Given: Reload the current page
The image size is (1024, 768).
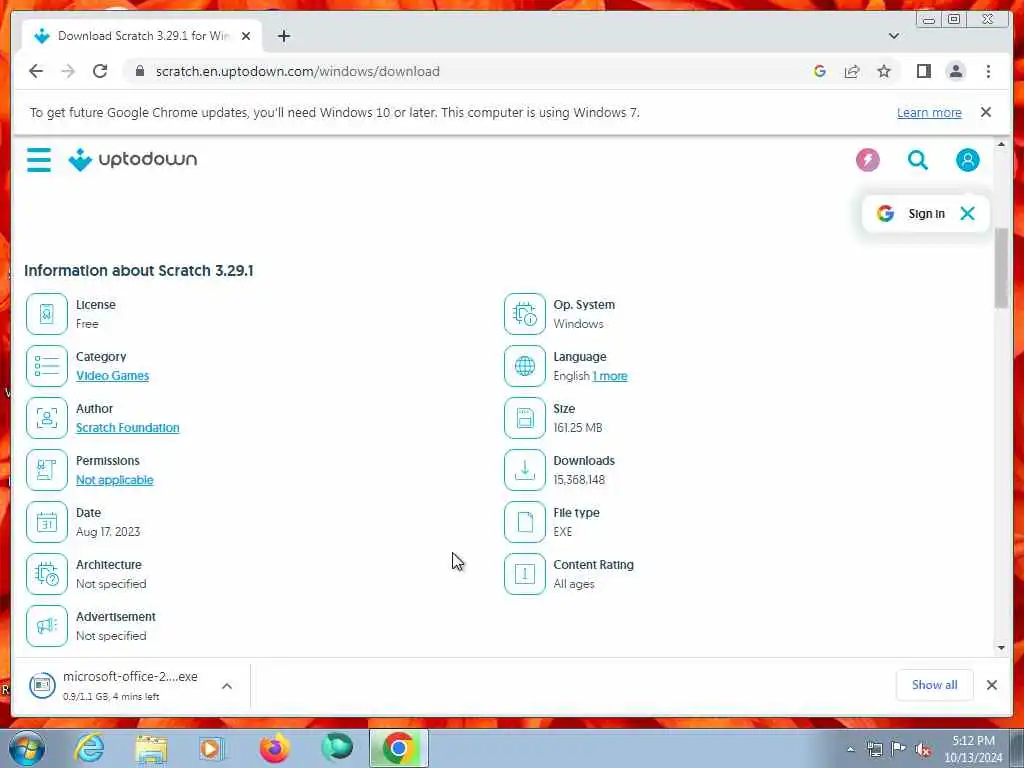Looking at the screenshot, I should coord(100,71).
